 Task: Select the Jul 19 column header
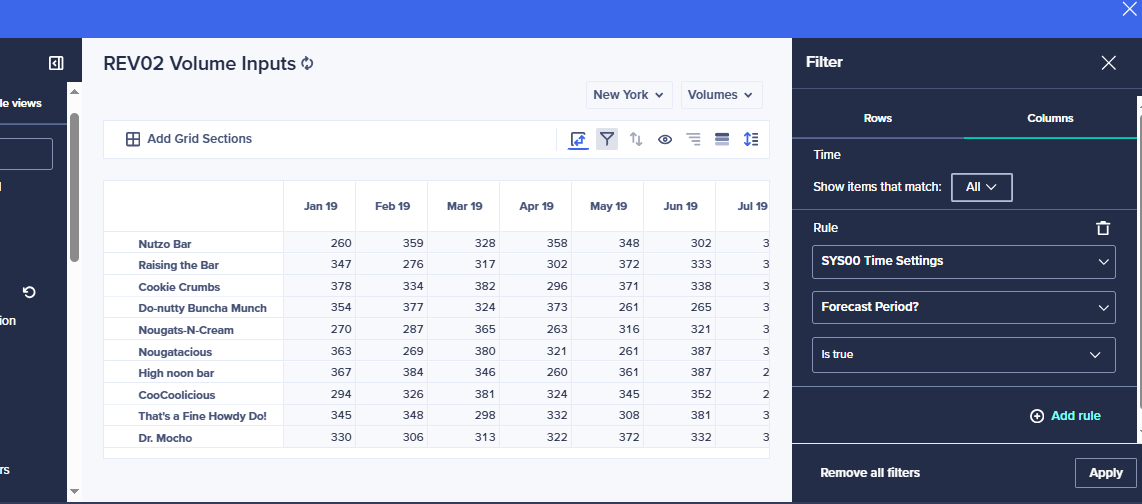click(x=743, y=206)
